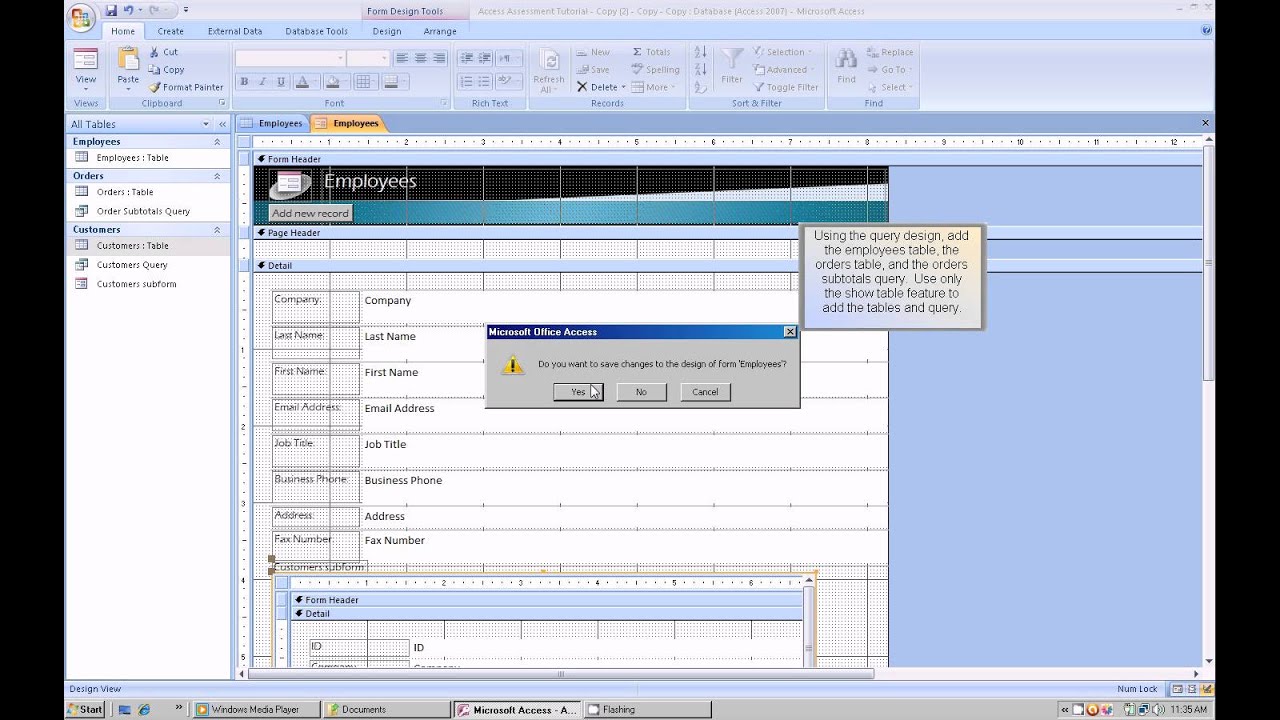The image size is (1280, 720).
Task: Open Selection filter dropdown
Action: point(783,52)
